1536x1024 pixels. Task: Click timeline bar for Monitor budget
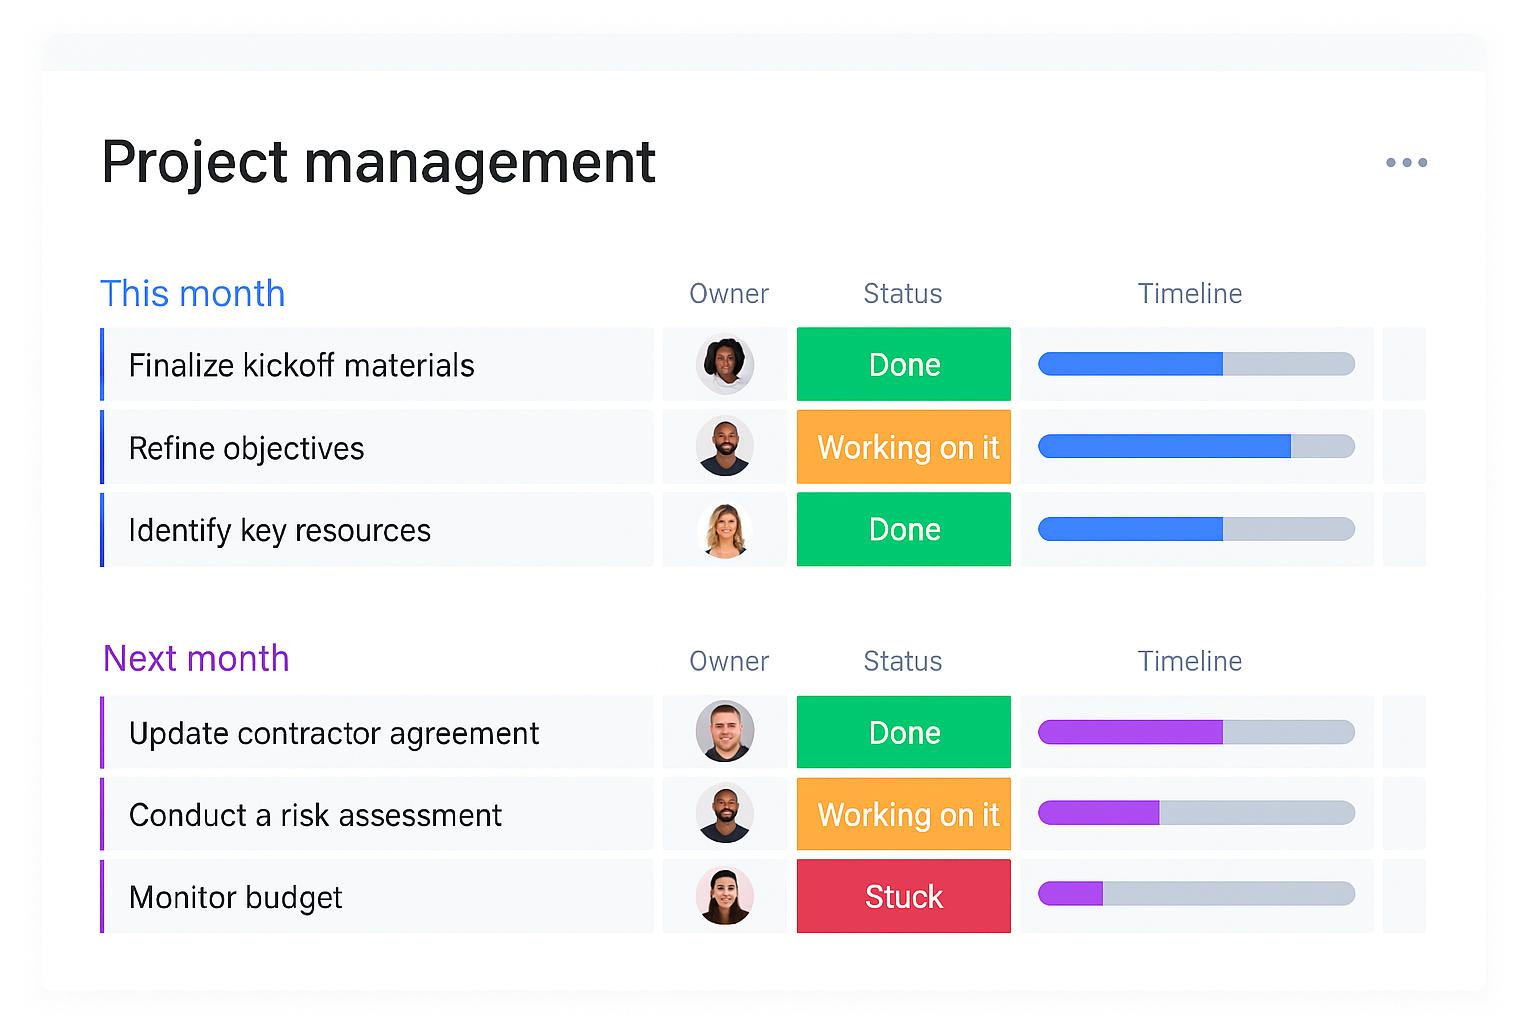[1196, 894]
